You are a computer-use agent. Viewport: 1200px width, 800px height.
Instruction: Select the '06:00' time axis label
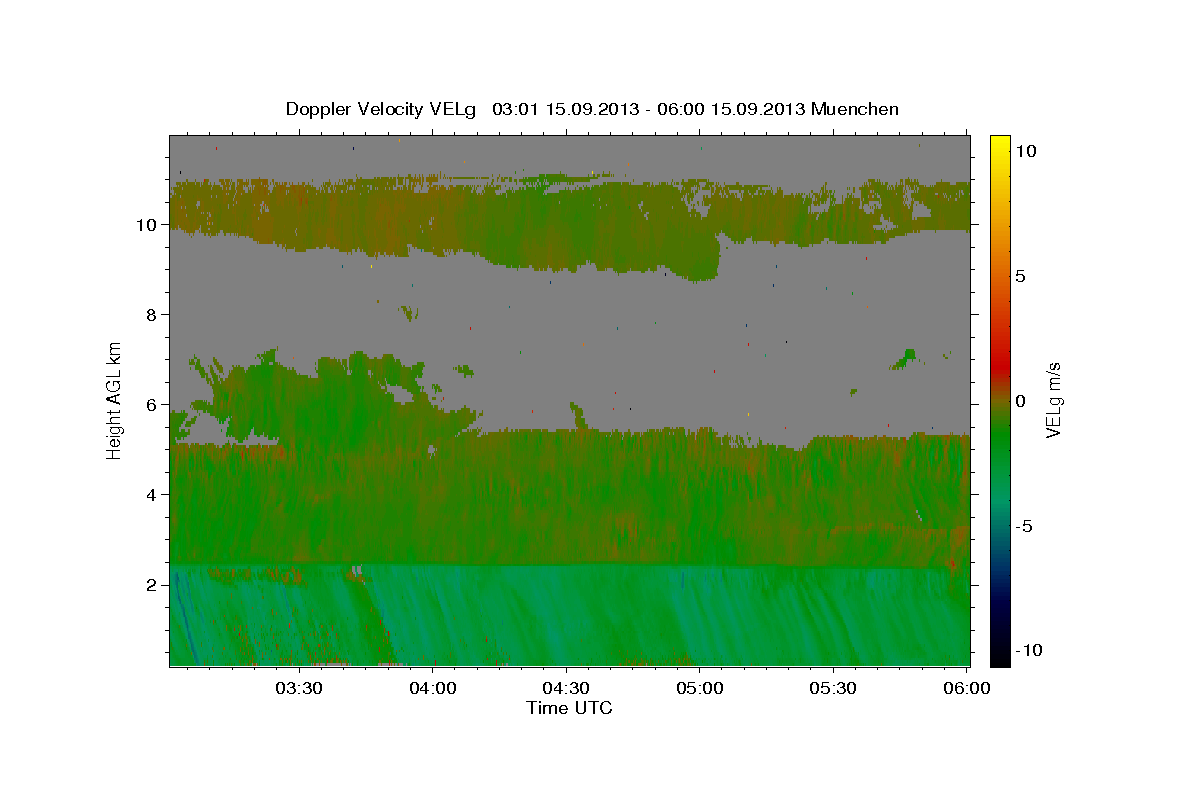(x=967, y=689)
